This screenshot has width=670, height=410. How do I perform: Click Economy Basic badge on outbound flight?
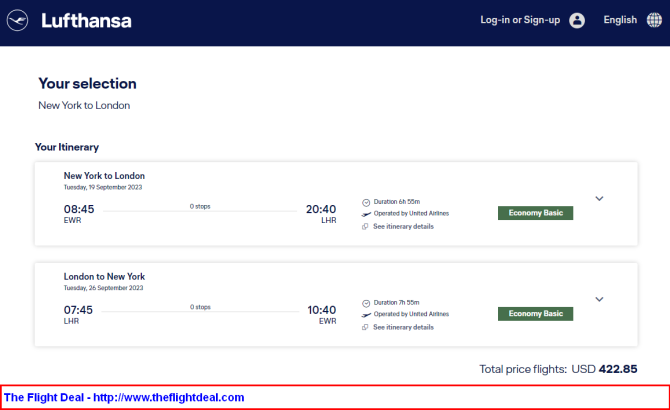coord(535,213)
